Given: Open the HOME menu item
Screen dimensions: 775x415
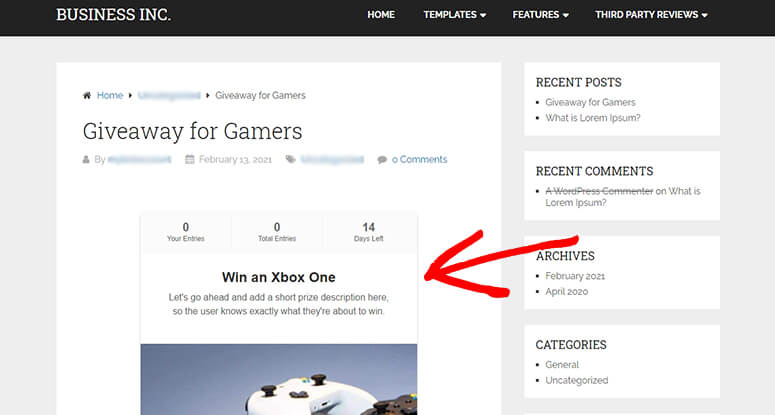Looking at the screenshot, I should point(381,15).
